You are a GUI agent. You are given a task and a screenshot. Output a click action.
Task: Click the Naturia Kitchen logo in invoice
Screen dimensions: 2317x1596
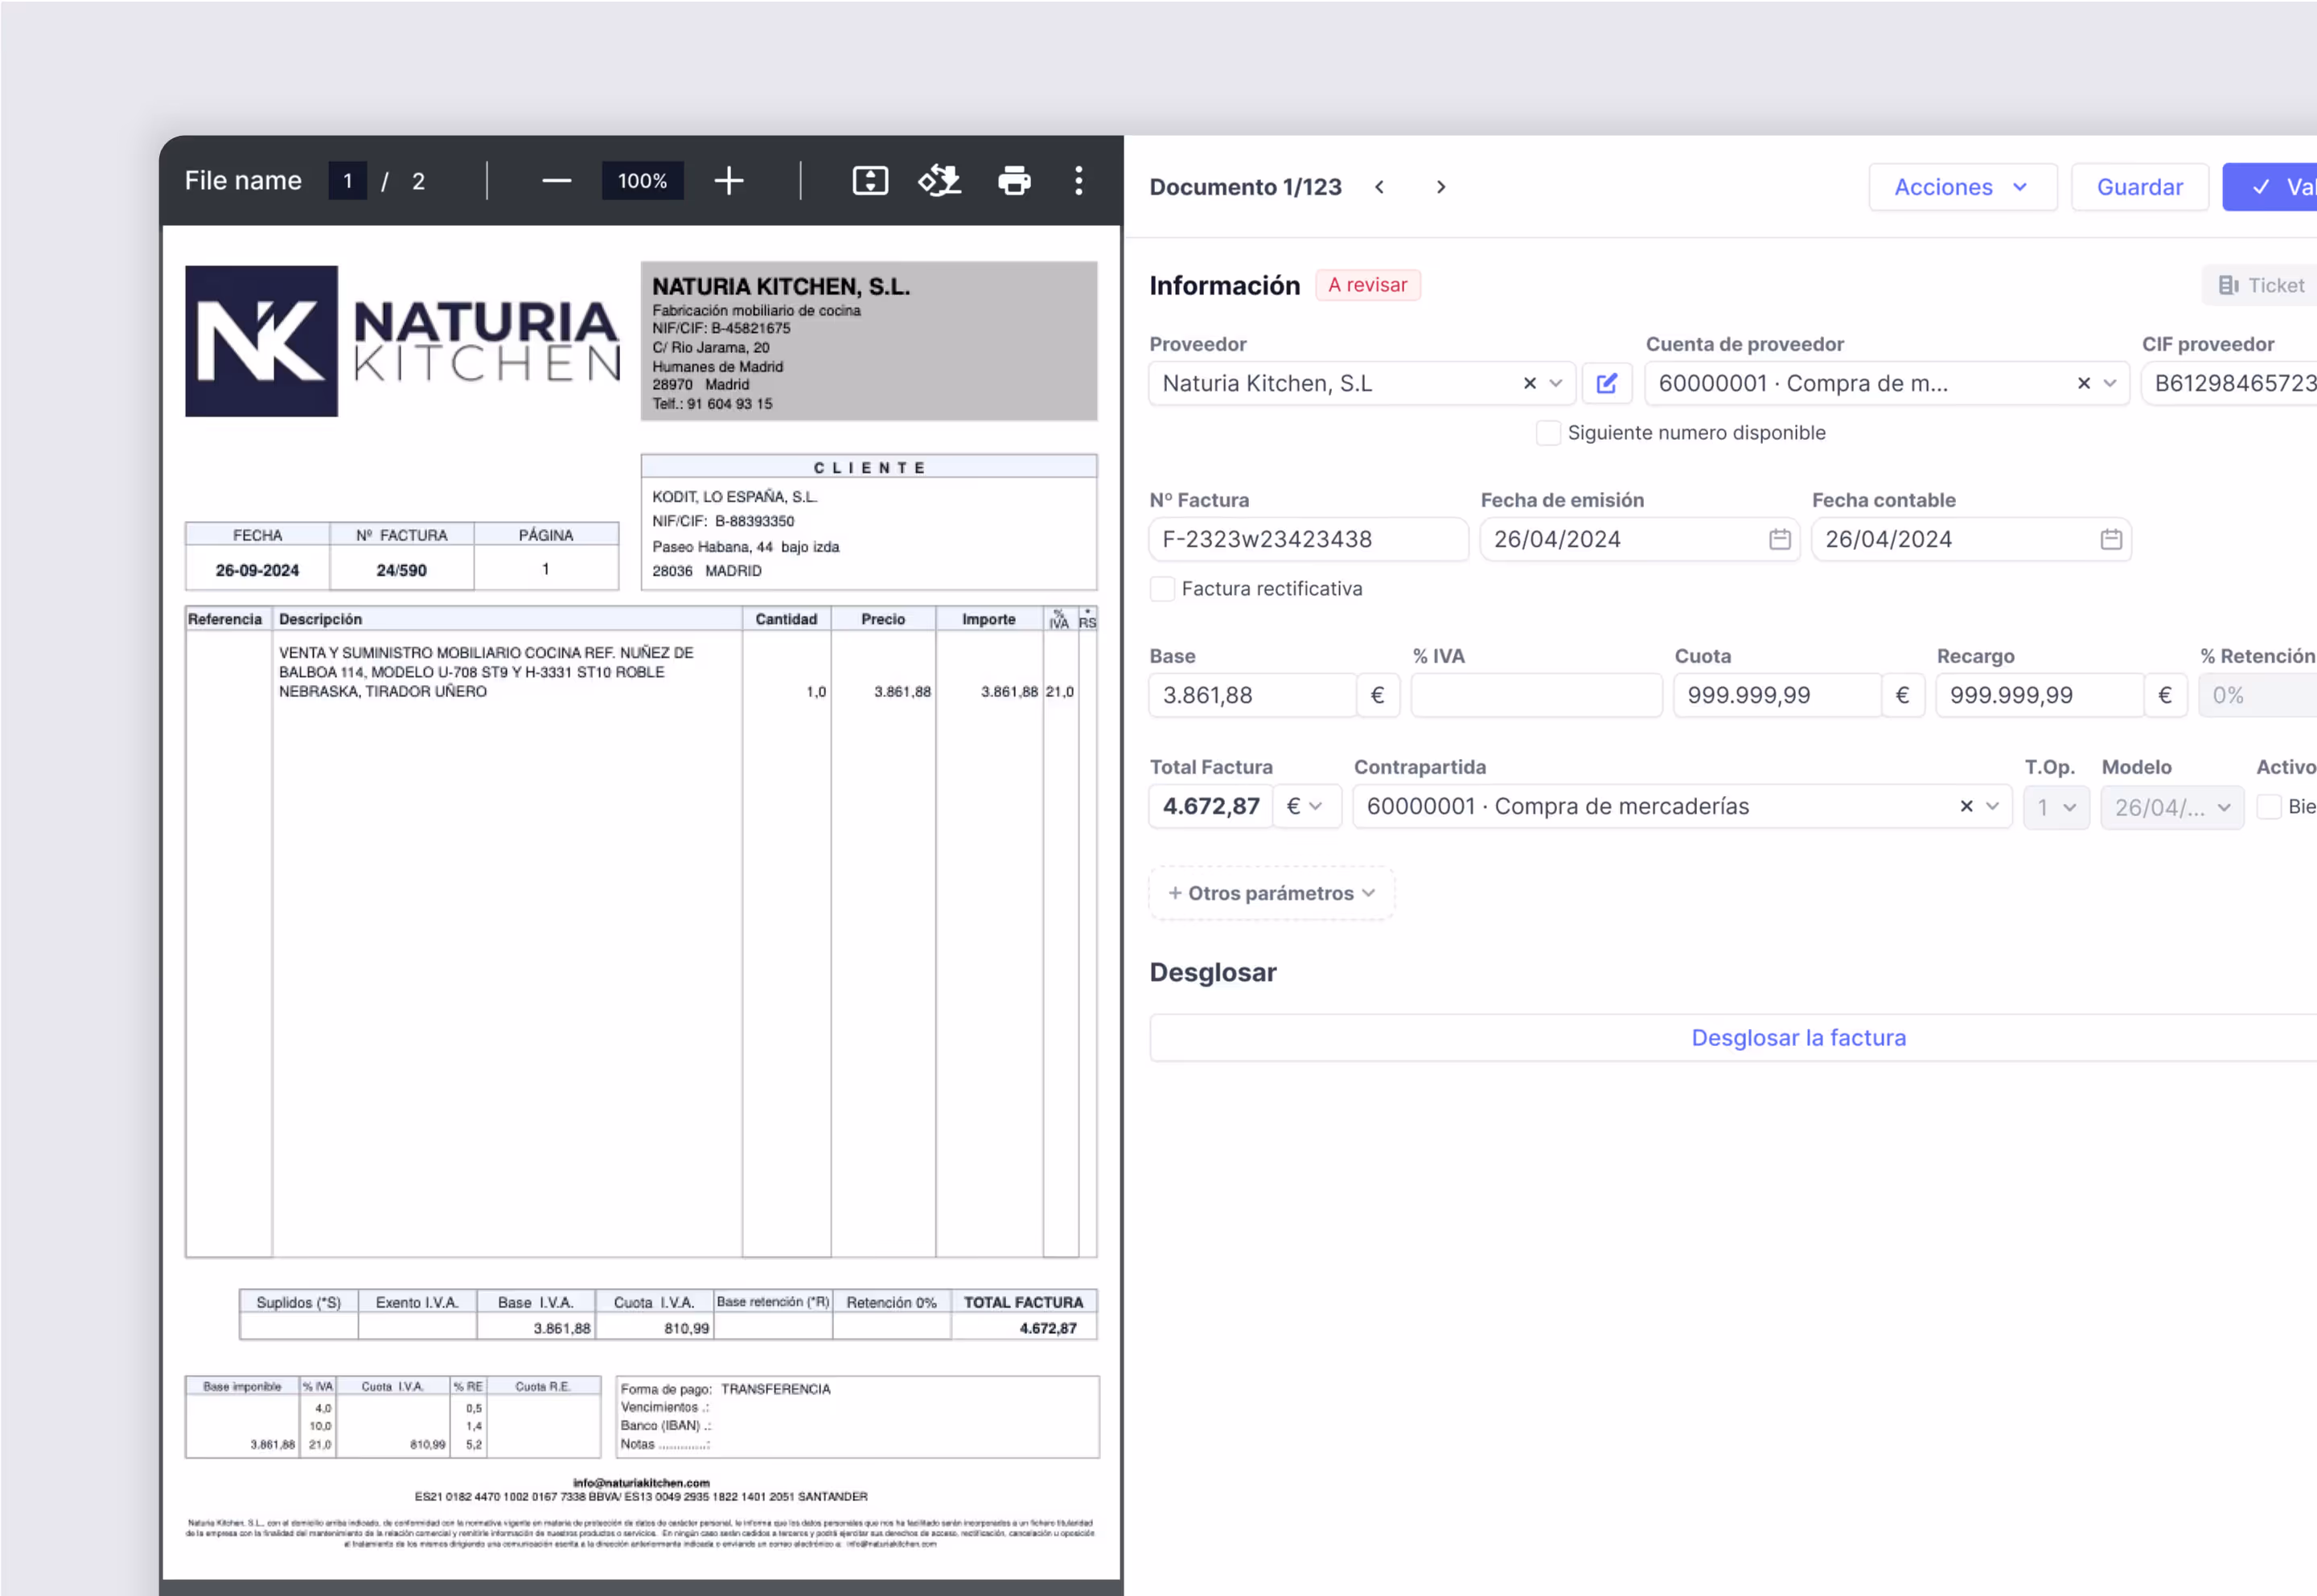tap(402, 341)
